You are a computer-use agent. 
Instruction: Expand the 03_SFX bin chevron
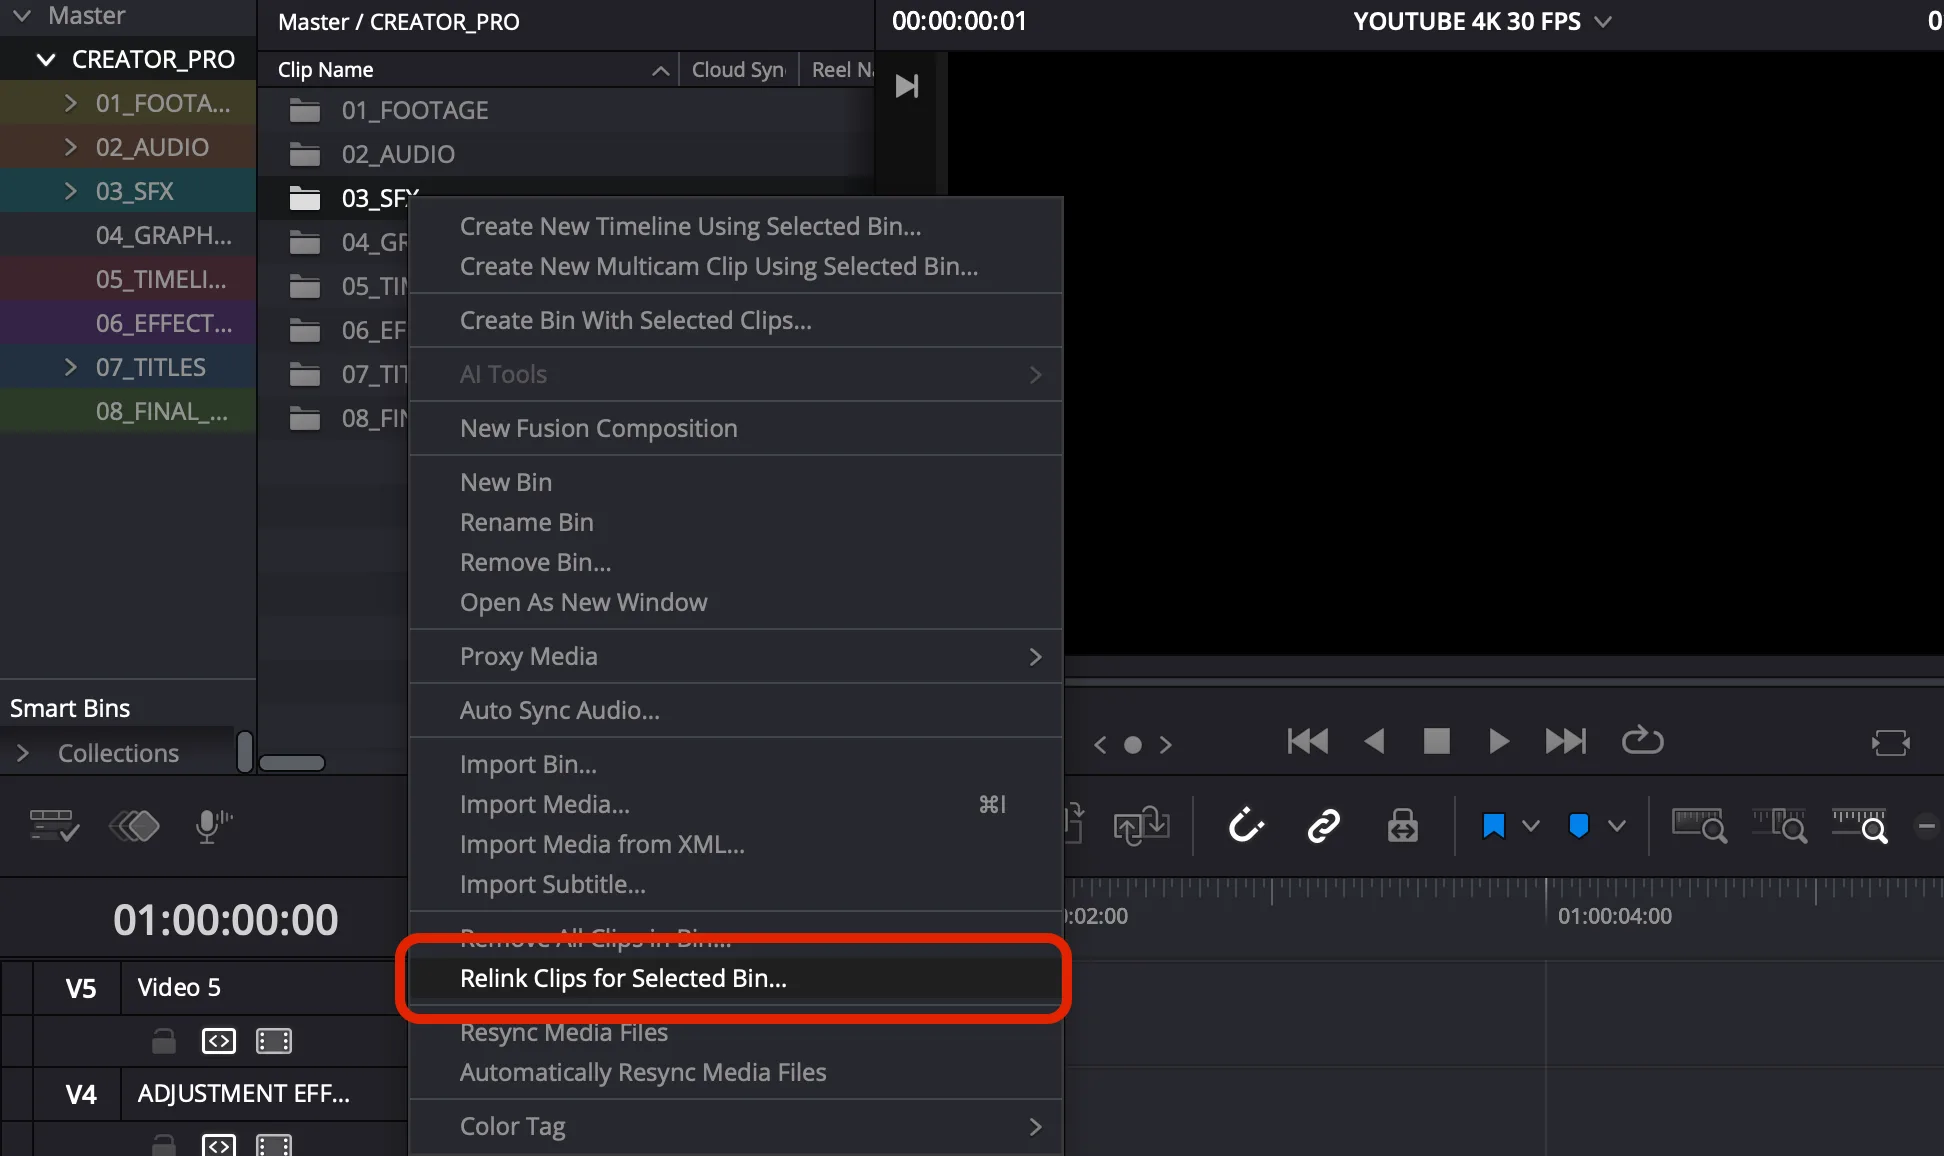point(70,191)
